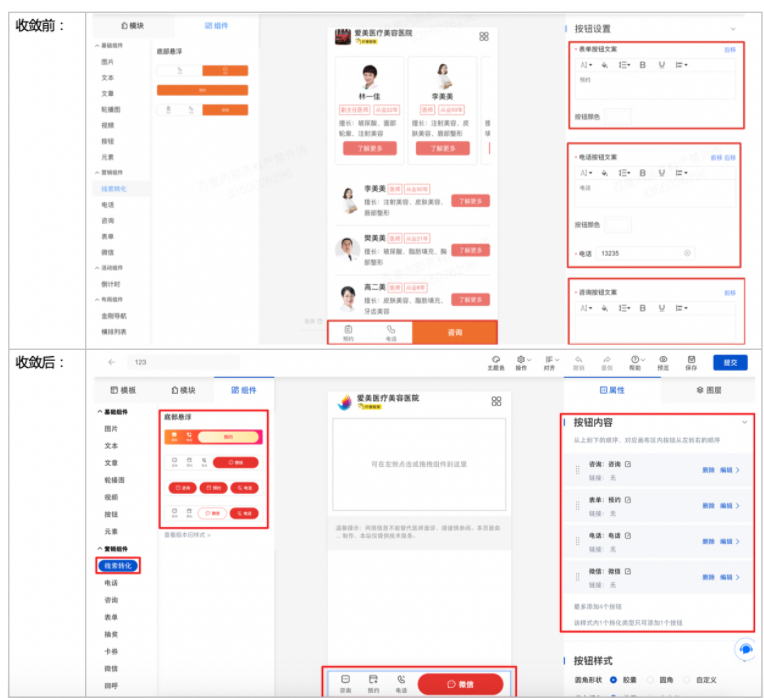Click the 按钮颜色 swatch under 表单按钮文案
Image resolution: width=764 pixels, height=698 pixels.
pyautogui.click(x=618, y=117)
